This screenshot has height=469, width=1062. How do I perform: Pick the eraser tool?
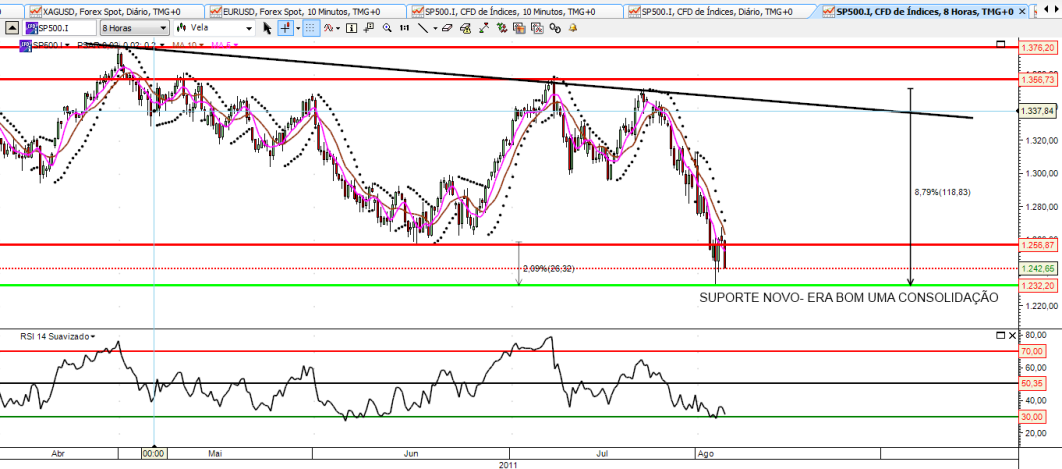448,28
